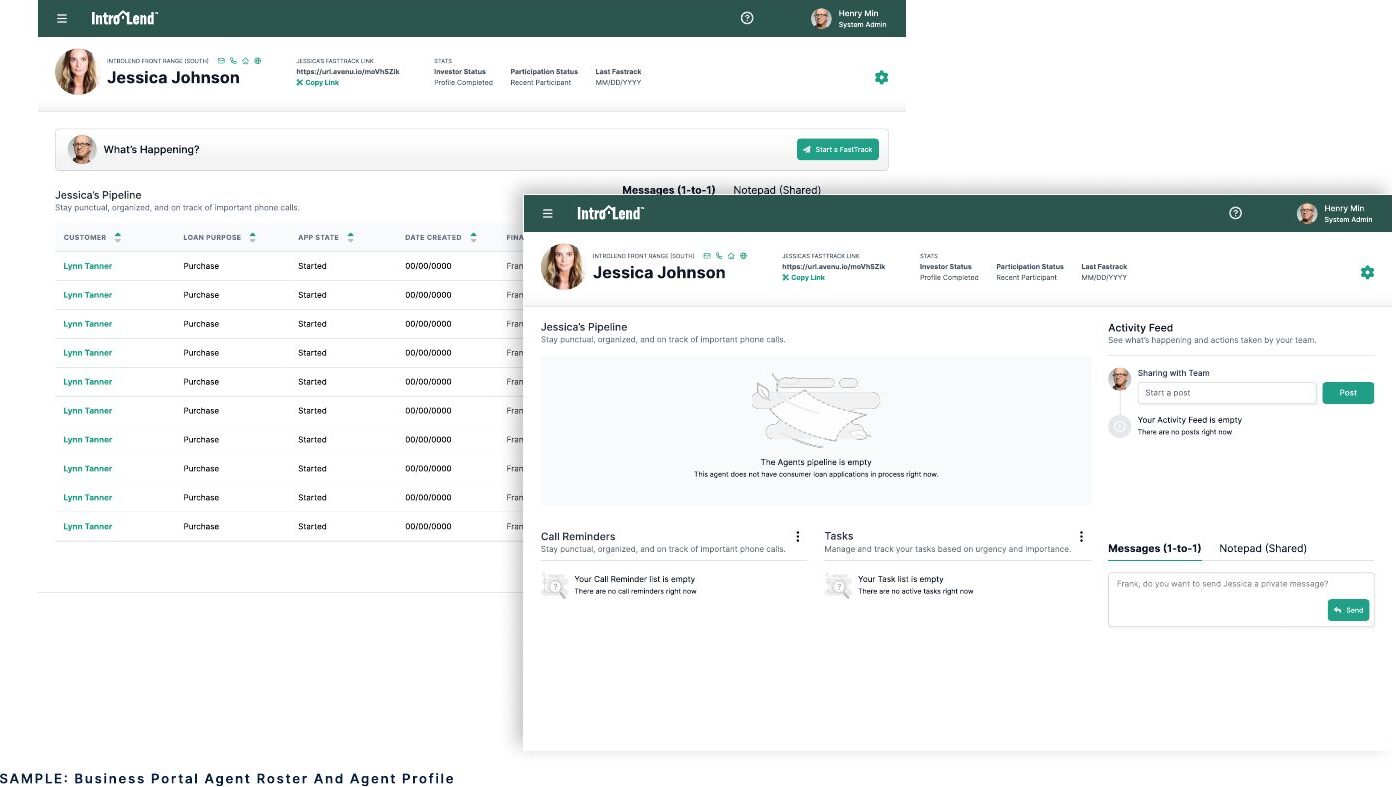The image size is (1392, 787).
Task: Click the Start a FastTrack button
Action: coord(838,149)
